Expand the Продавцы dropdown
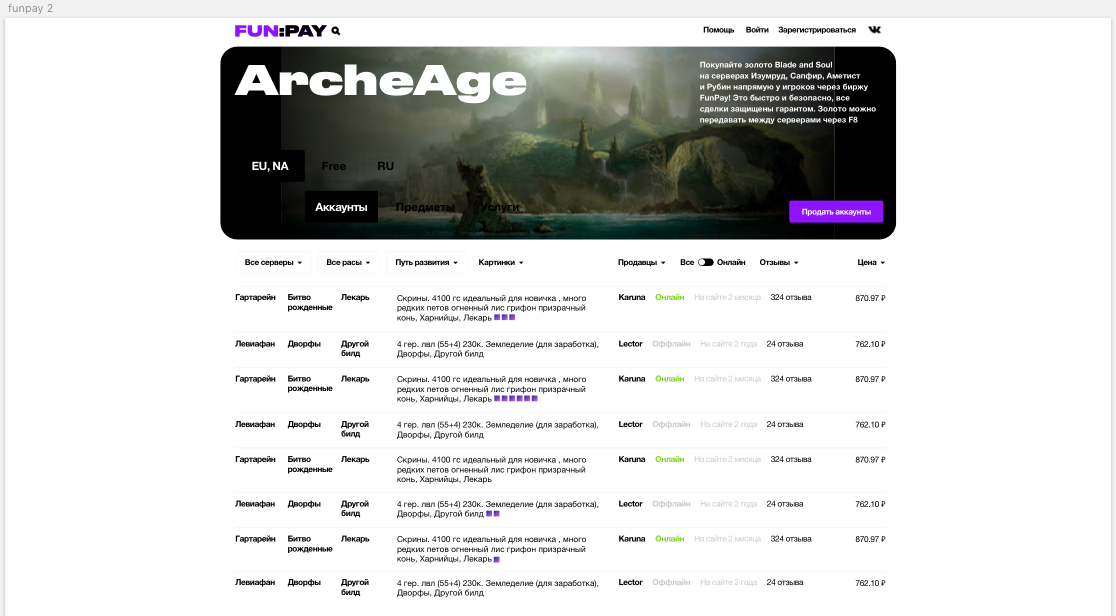Image resolution: width=1116 pixels, height=616 pixels. tap(641, 262)
